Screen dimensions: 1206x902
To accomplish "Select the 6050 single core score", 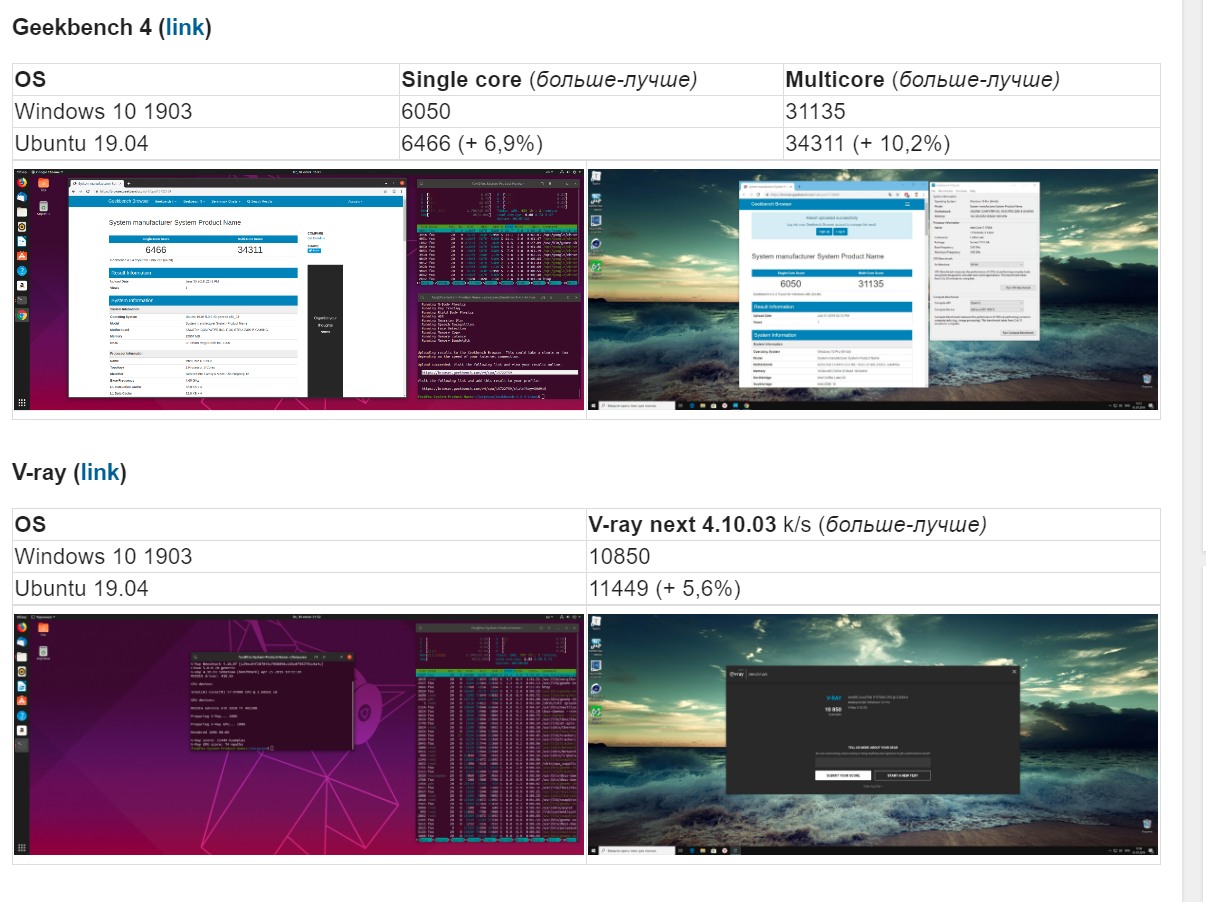I will point(426,112).
